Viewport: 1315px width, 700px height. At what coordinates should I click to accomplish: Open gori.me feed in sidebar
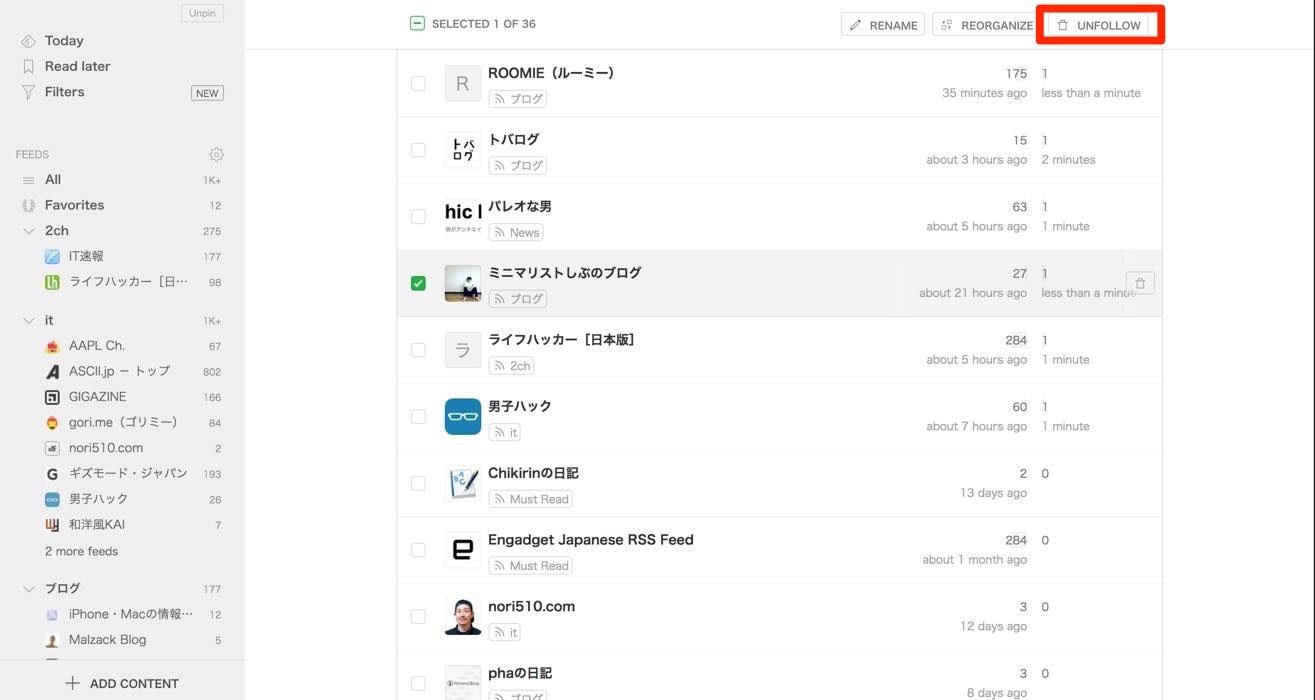[x=123, y=422]
